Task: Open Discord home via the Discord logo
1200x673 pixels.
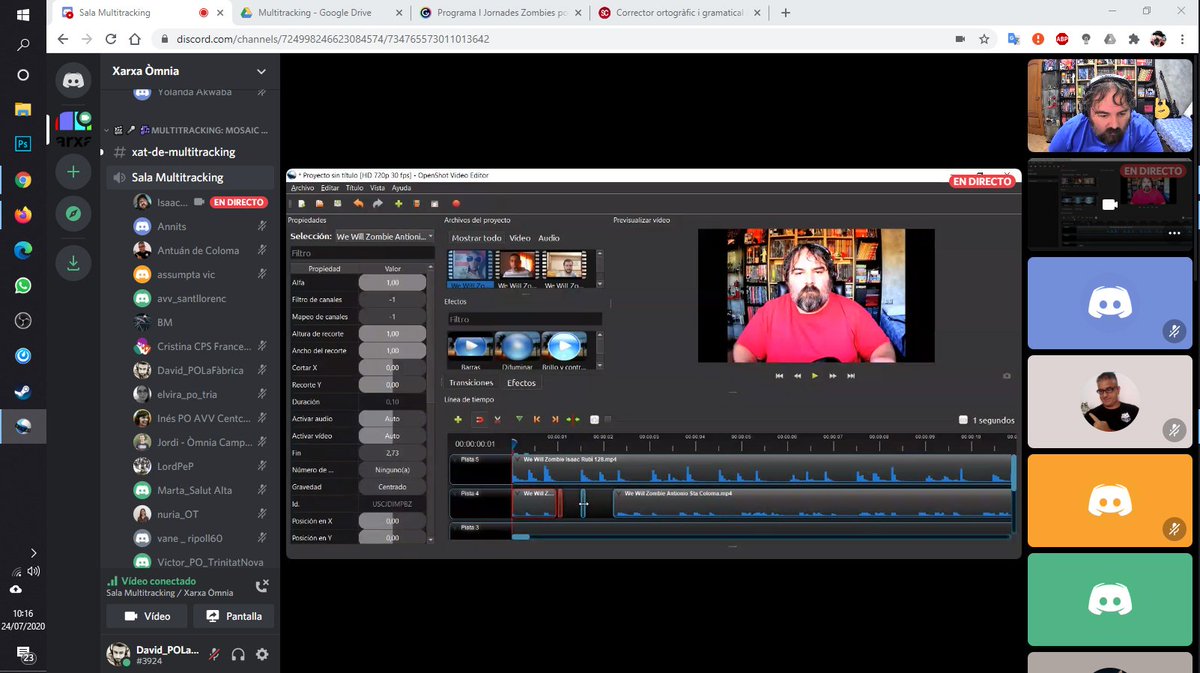Action: (x=73, y=82)
